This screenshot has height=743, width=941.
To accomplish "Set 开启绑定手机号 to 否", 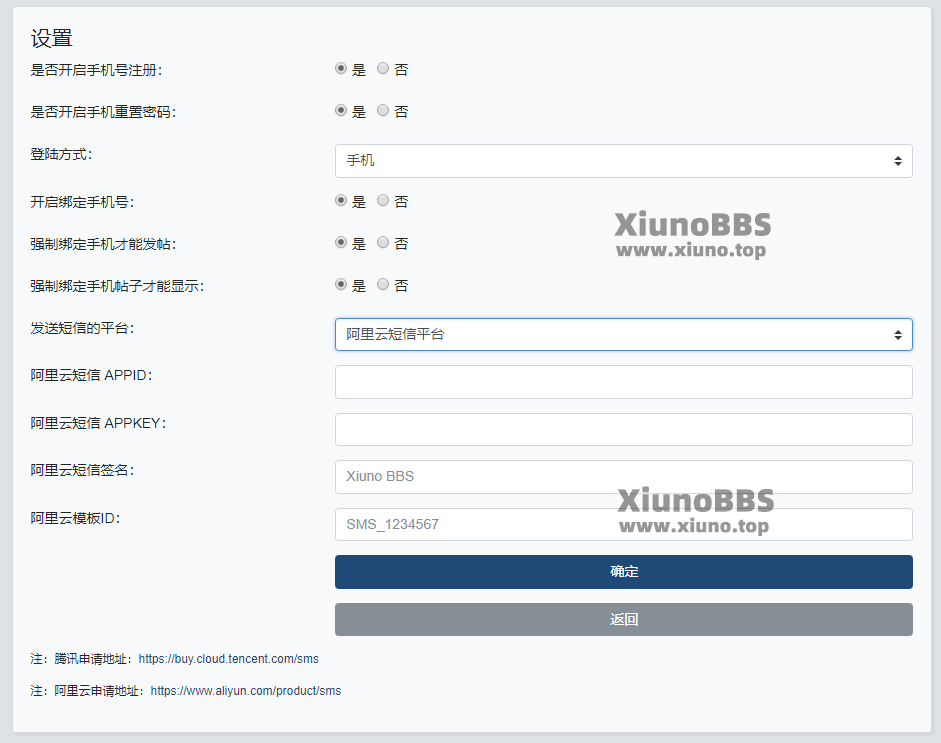I will coord(383,200).
